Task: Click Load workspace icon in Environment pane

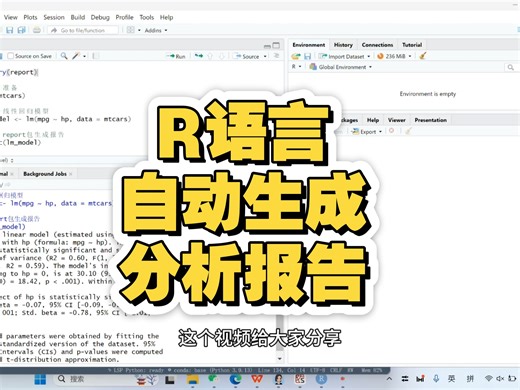Action: [x=296, y=56]
